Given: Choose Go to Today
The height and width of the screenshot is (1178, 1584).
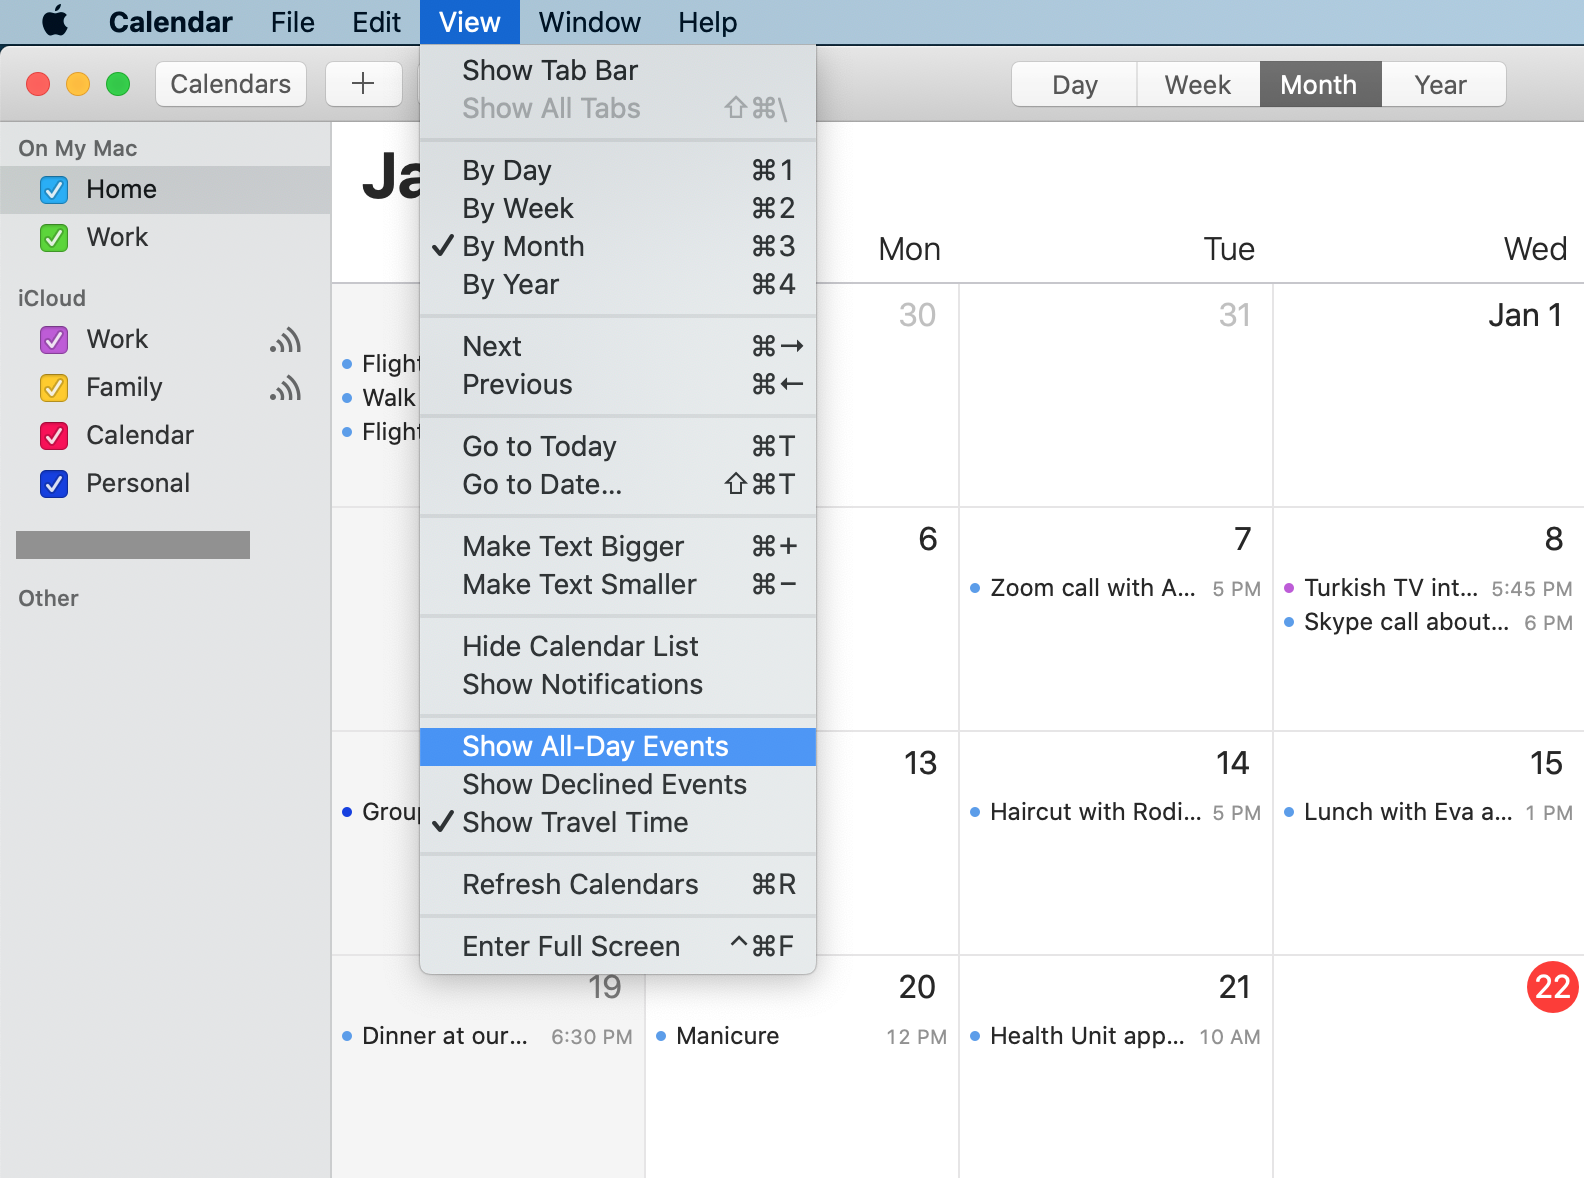Looking at the screenshot, I should [x=618, y=446].
